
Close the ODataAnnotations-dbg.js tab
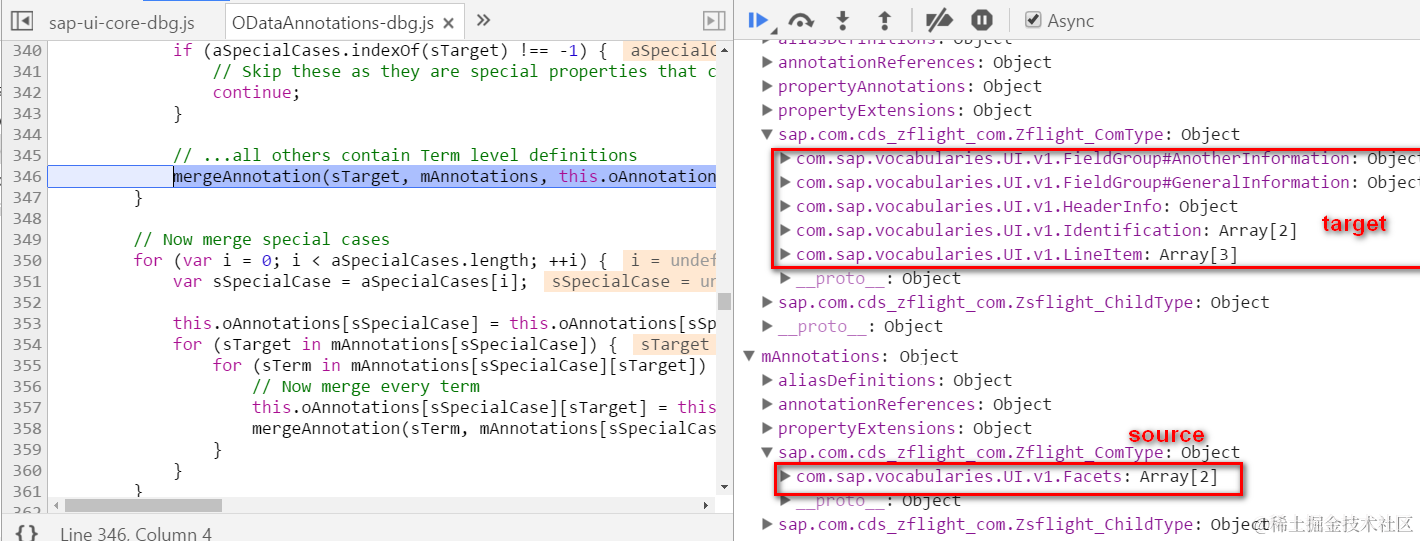(449, 23)
